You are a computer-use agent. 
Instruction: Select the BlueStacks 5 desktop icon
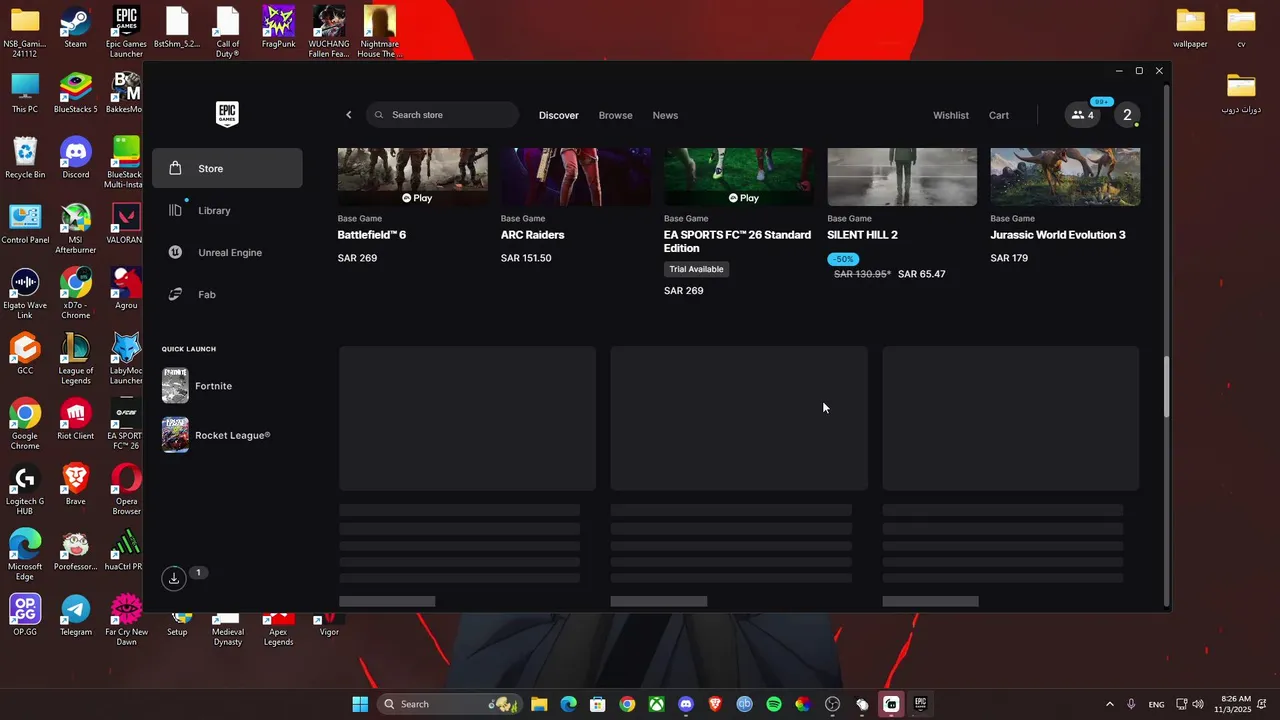[75, 92]
